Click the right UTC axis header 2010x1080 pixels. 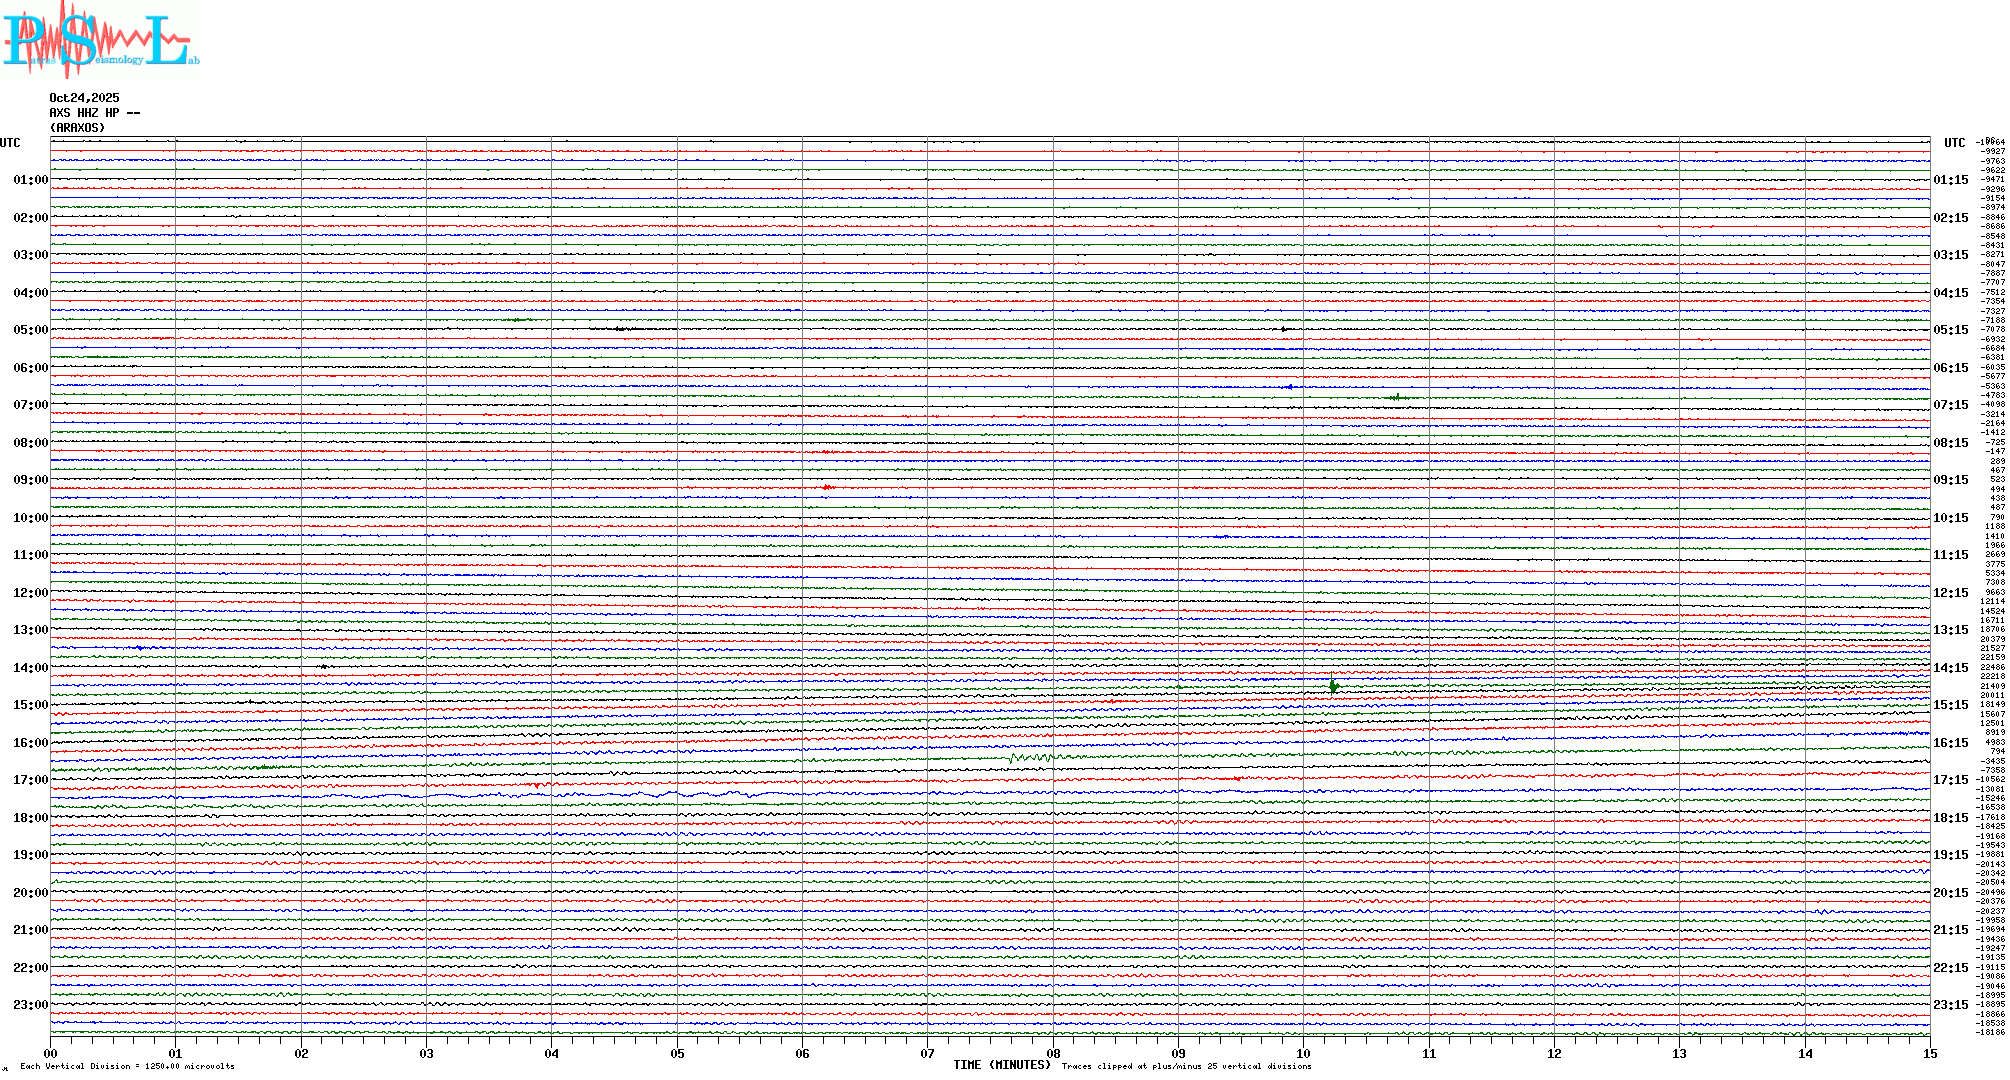coord(1954,143)
